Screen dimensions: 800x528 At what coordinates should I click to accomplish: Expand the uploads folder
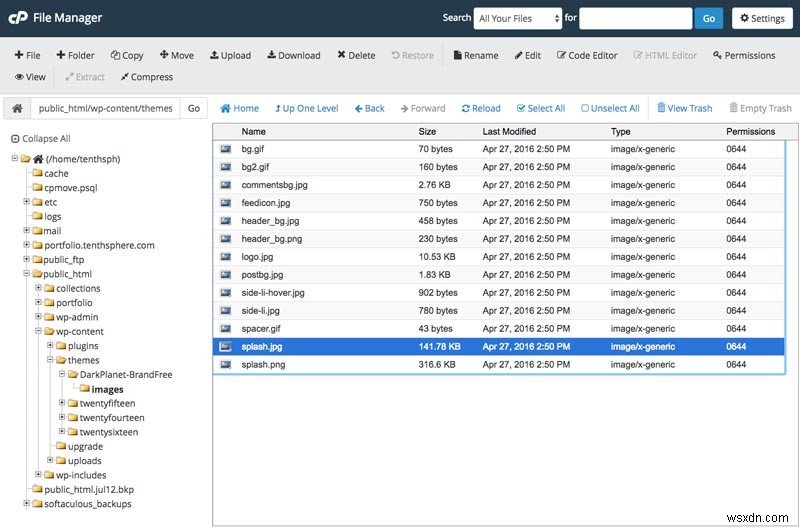50,460
